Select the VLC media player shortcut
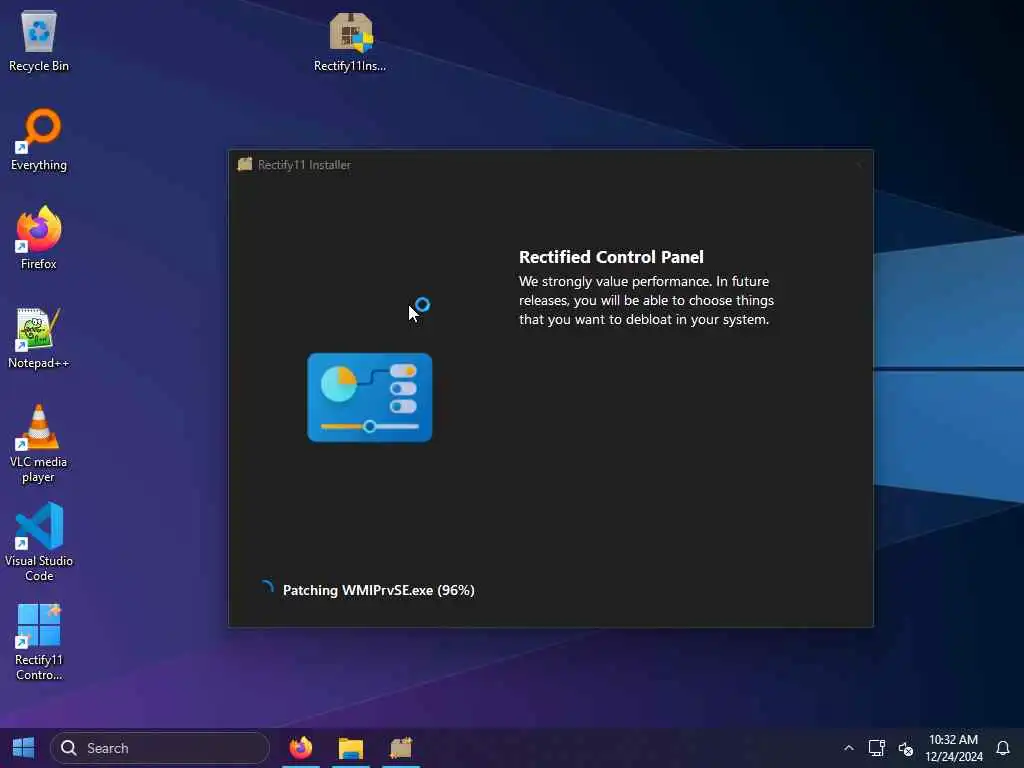The height and width of the screenshot is (768, 1024). coord(39,444)
